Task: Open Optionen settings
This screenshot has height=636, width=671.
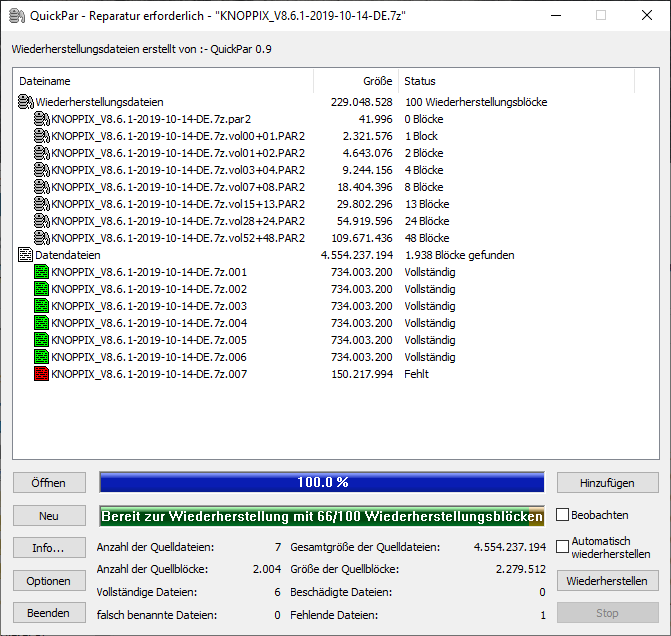Action: tap(49, 581)
